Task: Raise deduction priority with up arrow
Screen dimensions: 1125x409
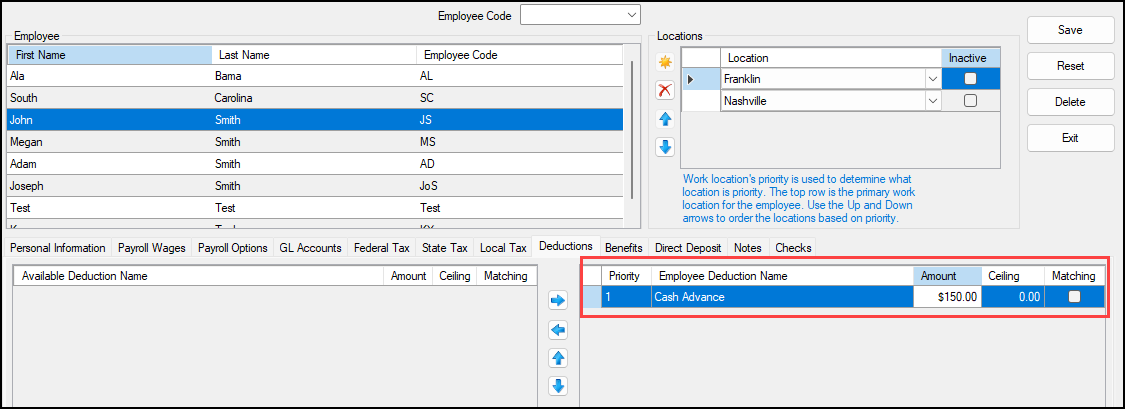Action: [558, 358]
